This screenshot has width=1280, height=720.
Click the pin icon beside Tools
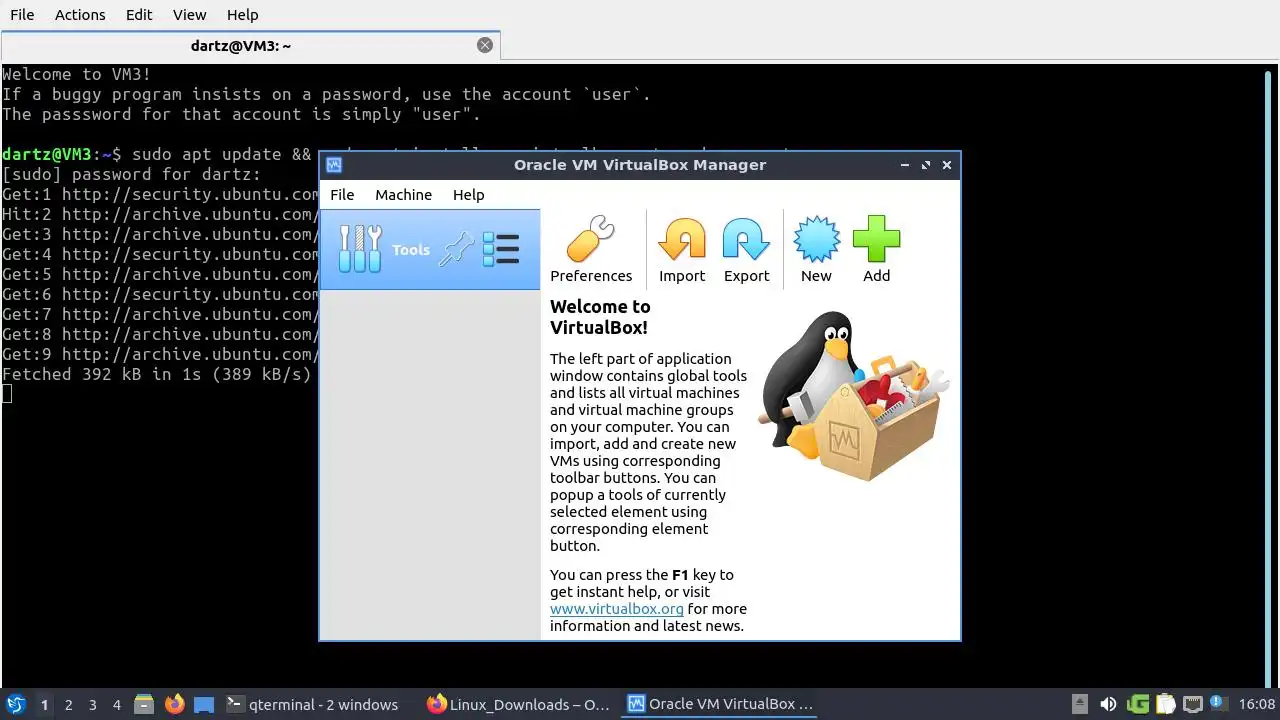click(x=457, y=249)
